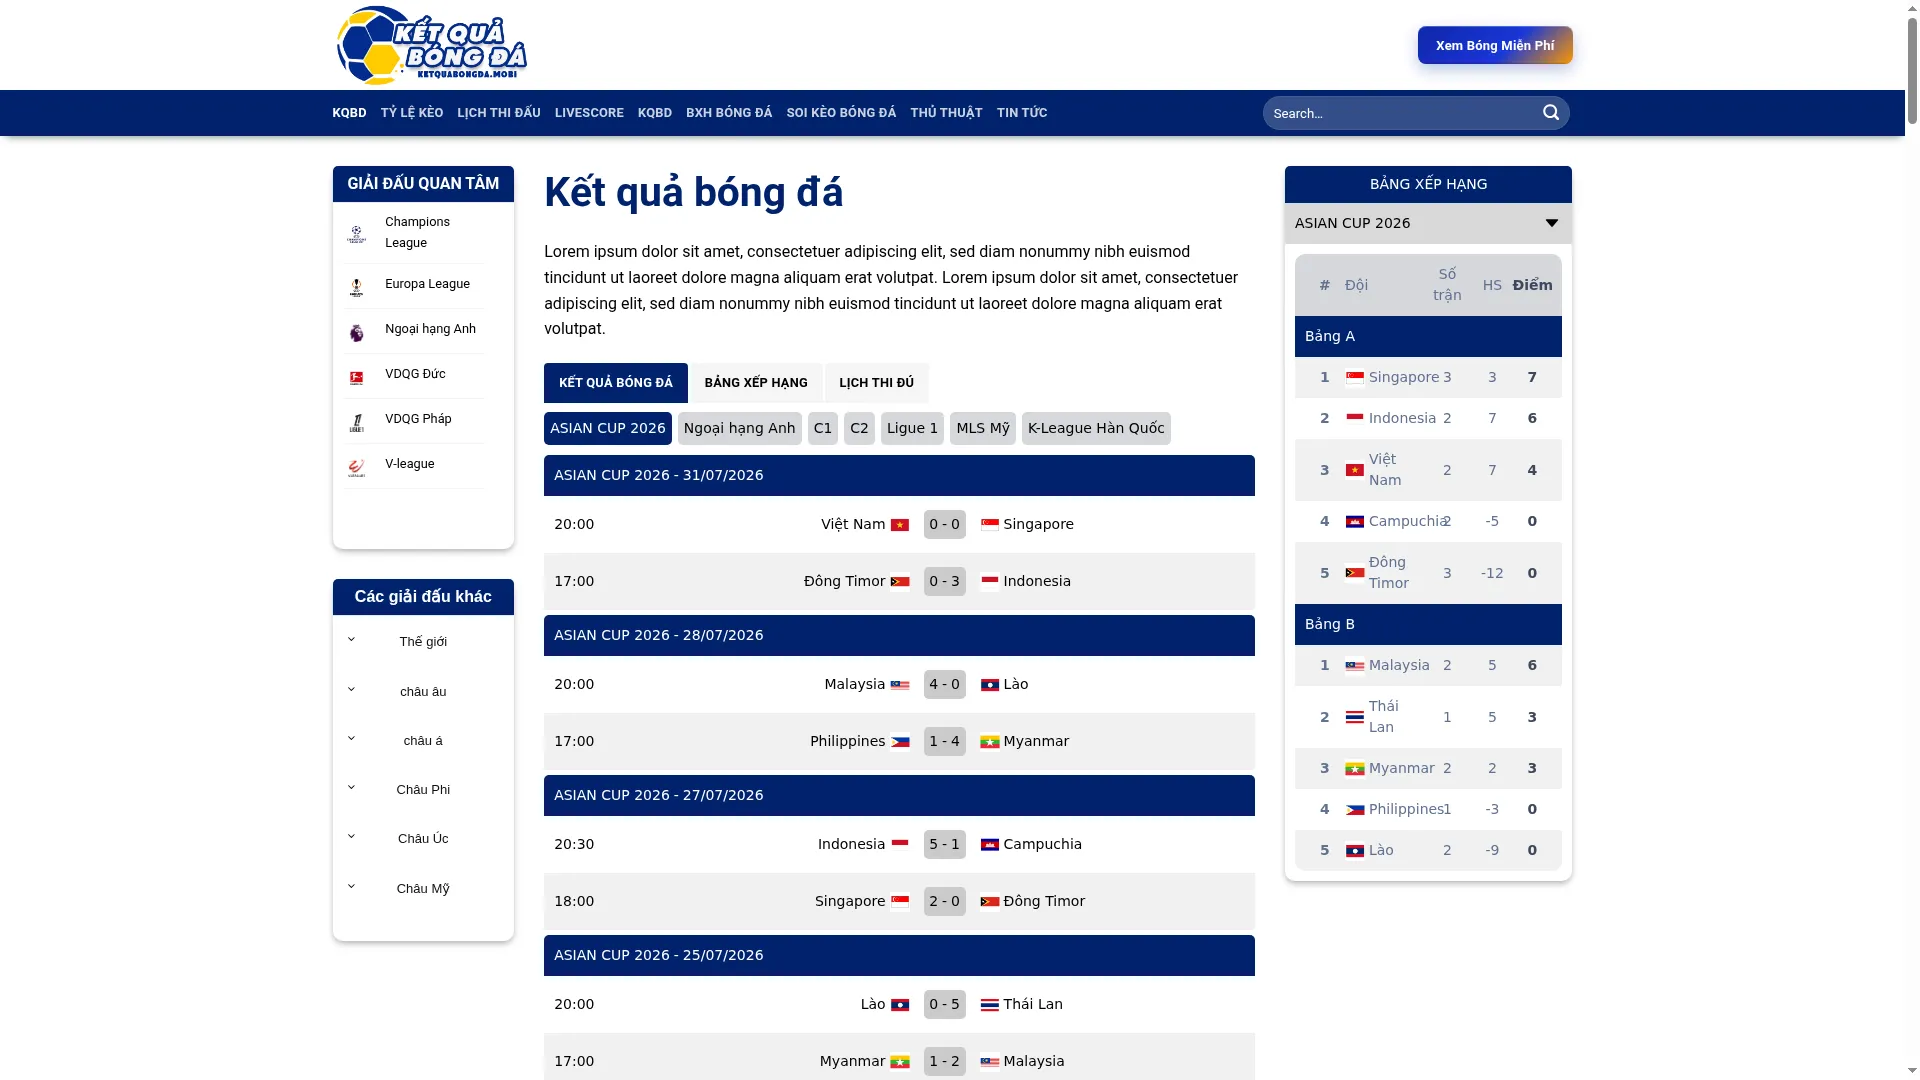Click Lào flag in Malaysia 4-0 match
This screenshot has width=1920, height=1080.
click(990, 685)
